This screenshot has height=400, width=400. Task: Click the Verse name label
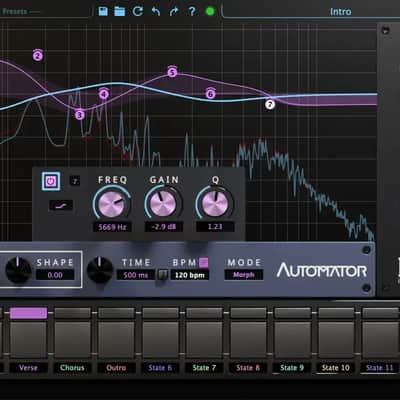point(28,368)
